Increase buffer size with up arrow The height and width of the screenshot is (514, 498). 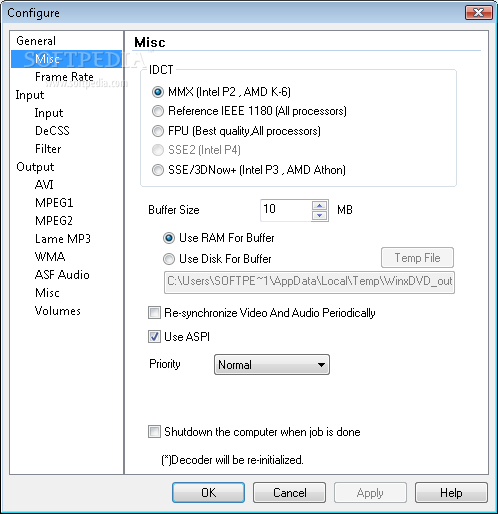[x=320, y=205]
